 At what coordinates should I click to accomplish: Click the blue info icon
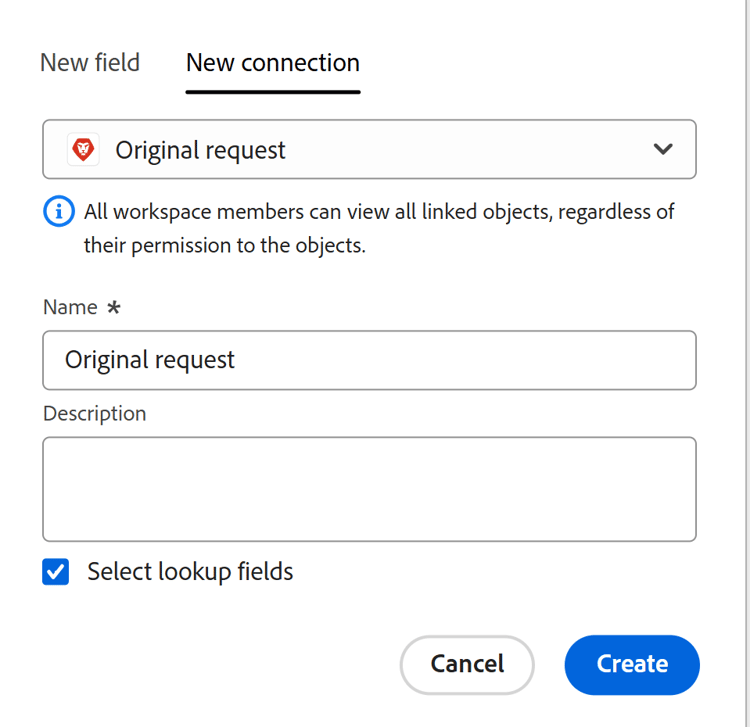point(59,212)
